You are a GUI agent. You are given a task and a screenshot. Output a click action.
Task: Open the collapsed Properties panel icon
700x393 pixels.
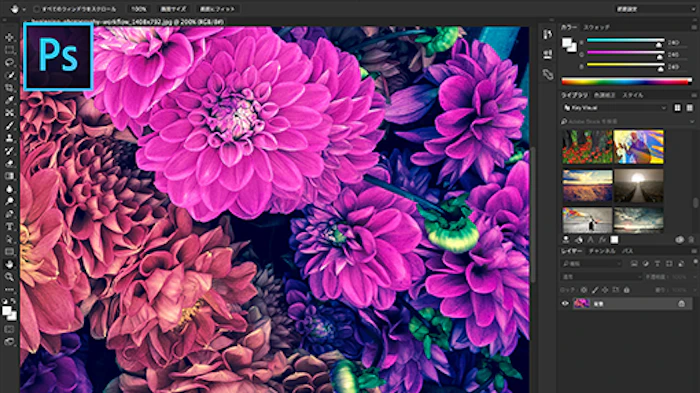point(548,54)
